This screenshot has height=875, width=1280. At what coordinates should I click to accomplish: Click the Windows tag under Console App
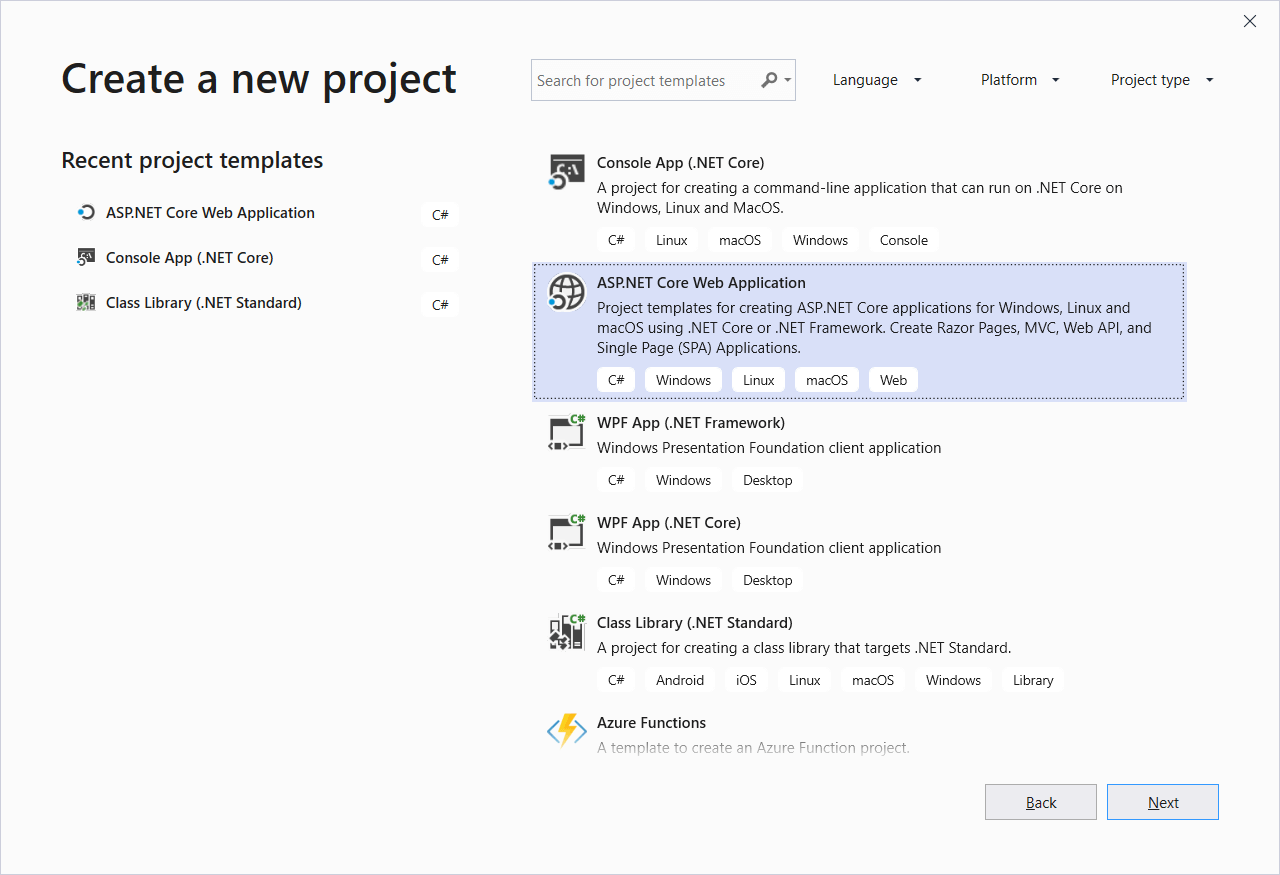pos(820,240)
